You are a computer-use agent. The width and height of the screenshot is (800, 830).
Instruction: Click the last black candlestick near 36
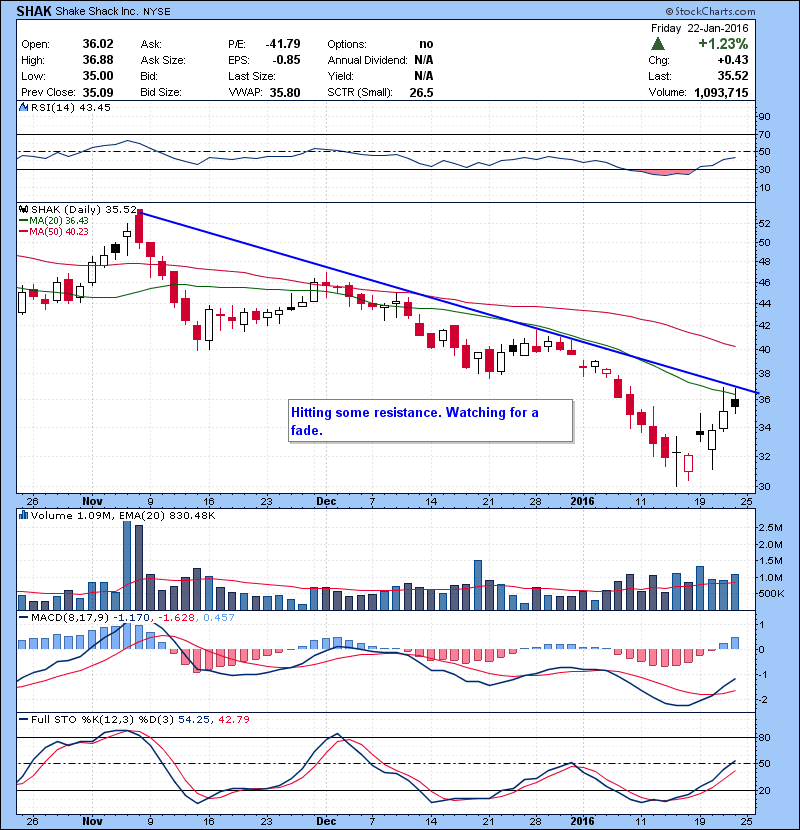[x=735, y=403]
